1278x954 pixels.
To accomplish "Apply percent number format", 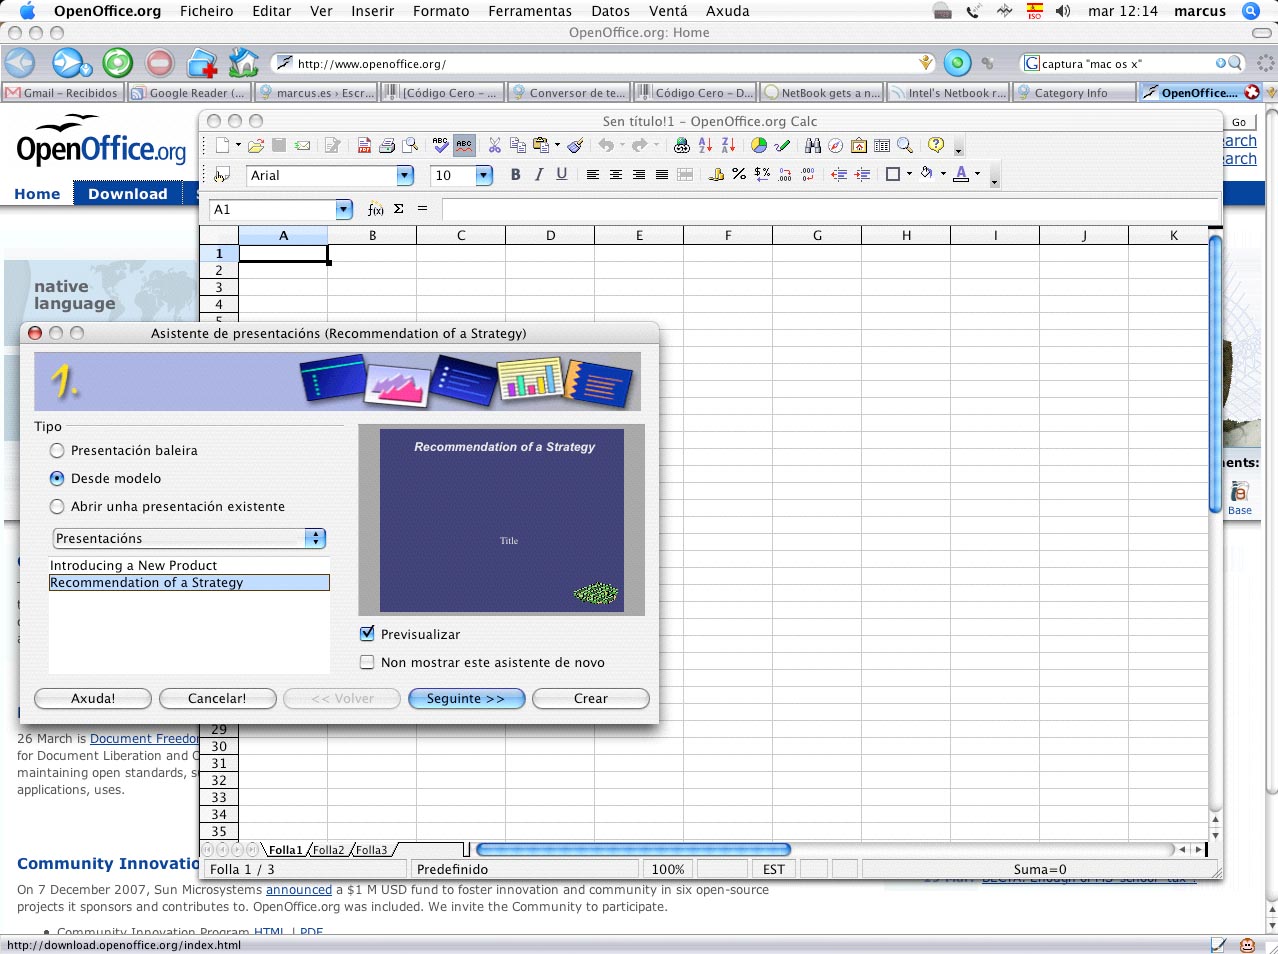I will (x=739, y=175).
